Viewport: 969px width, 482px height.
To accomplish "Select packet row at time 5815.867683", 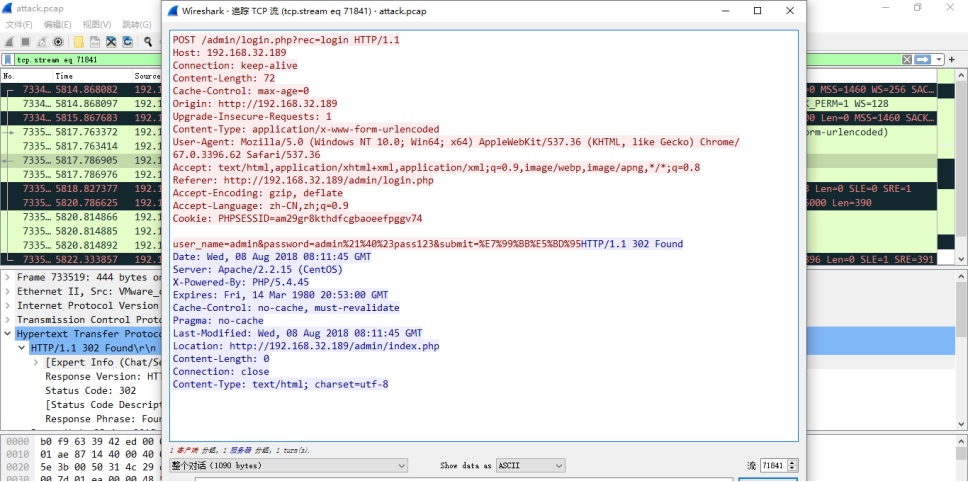I will coord(81,118).
